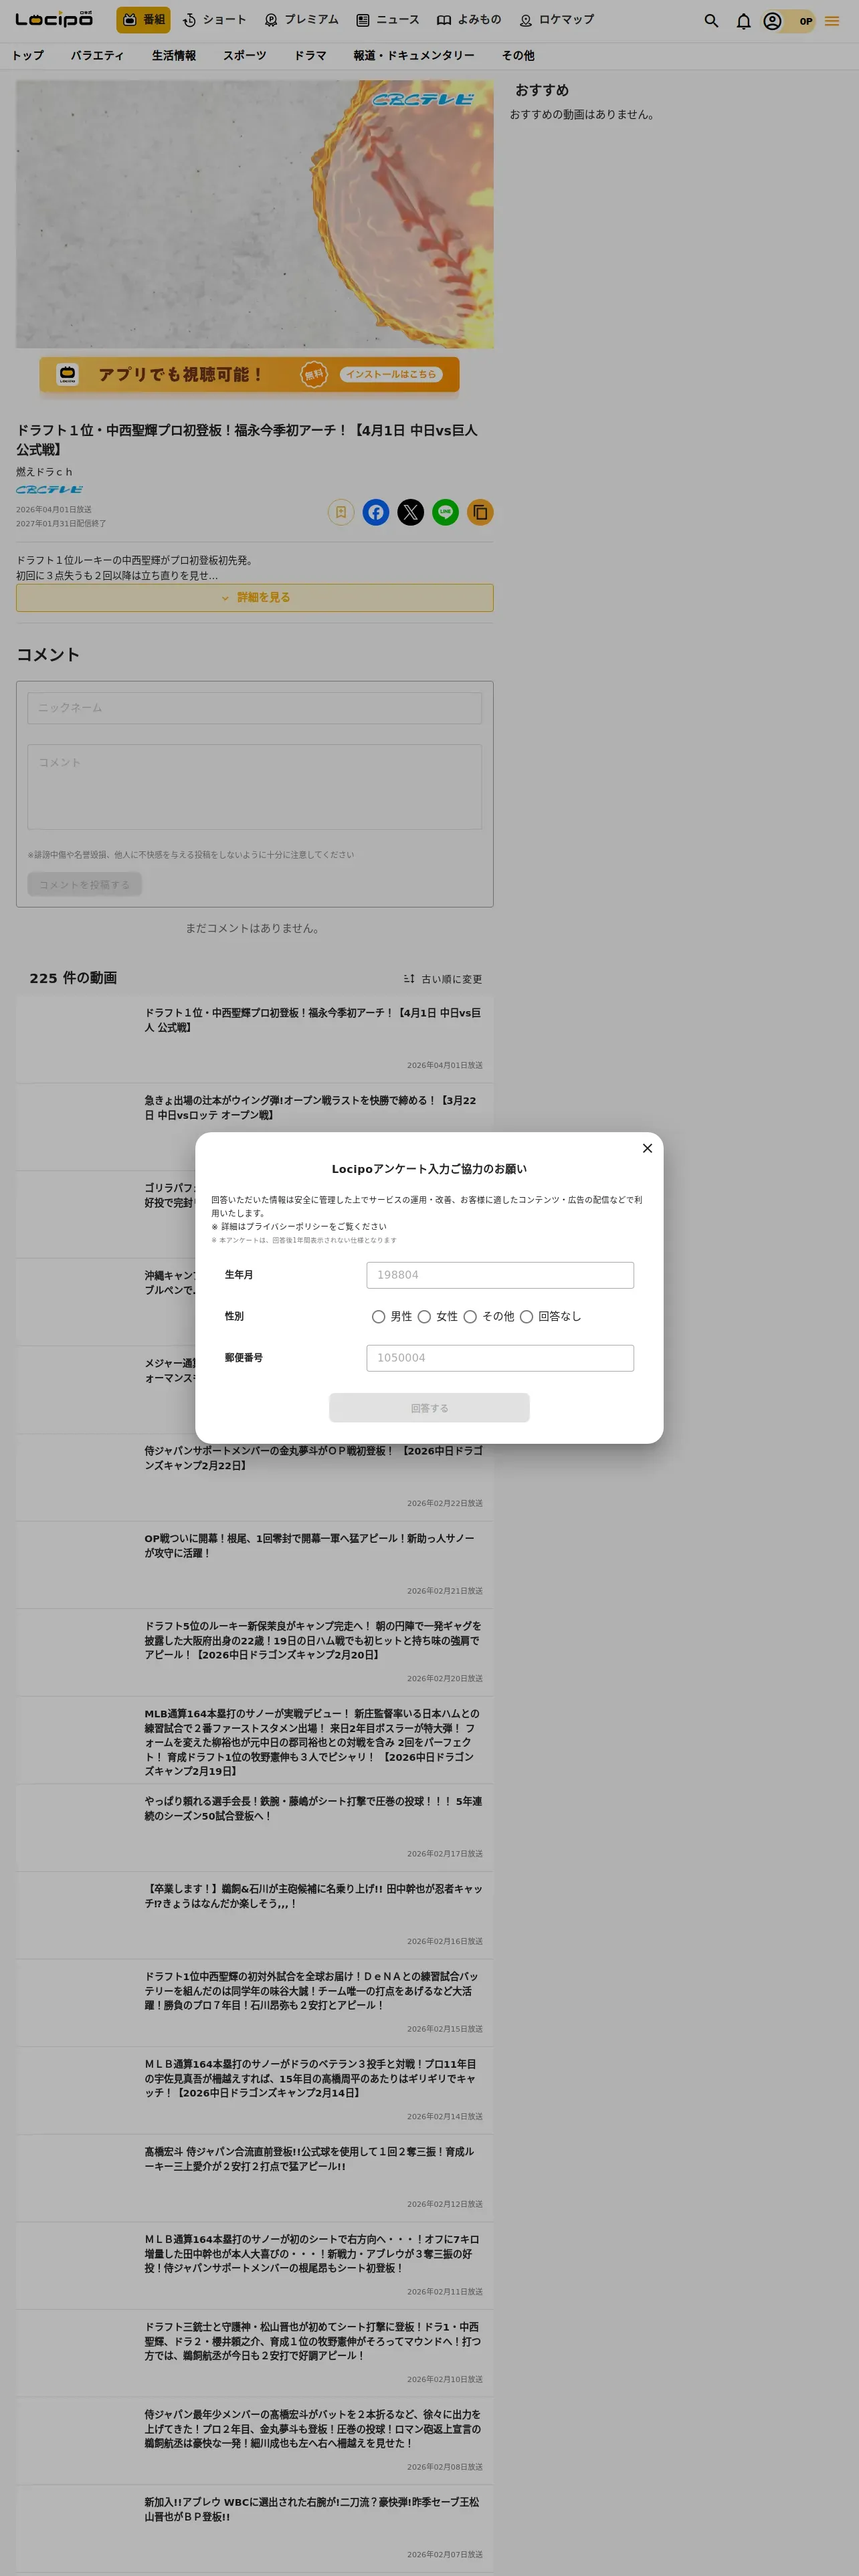This screenshot has height=2576, width=859.
Task: Select the 報道・ドキュメンタリー category tab
Action: pyautogui.click(x=414, y=56)
